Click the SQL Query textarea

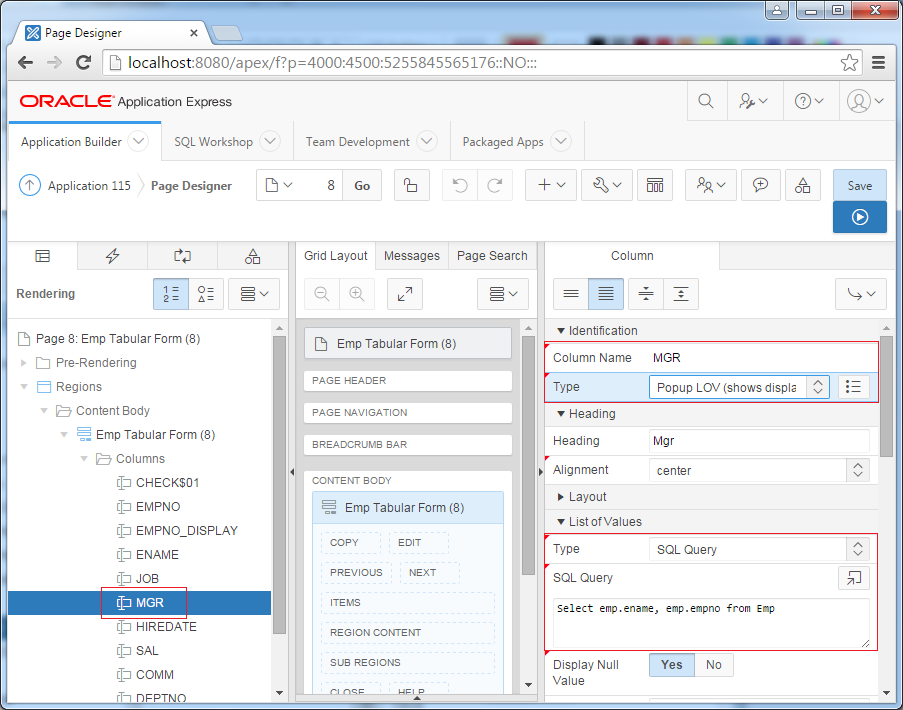coord(711,623)
